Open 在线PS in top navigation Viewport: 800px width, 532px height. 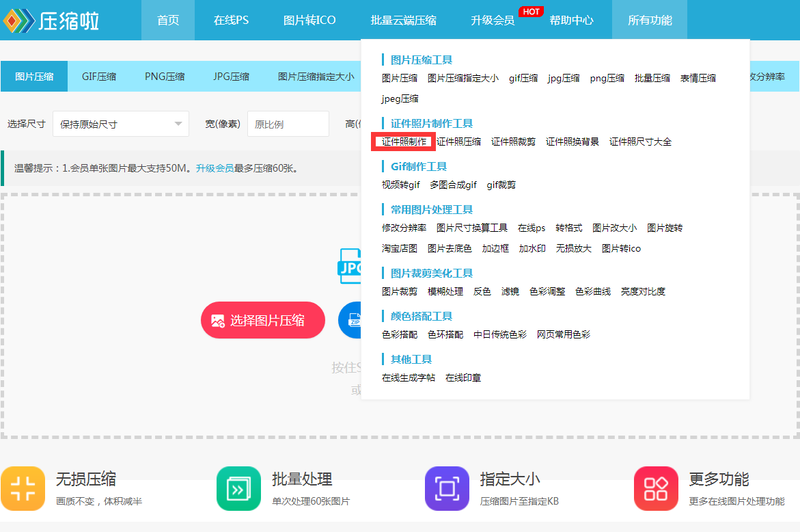pyautogui.click(x=231, y=20)
